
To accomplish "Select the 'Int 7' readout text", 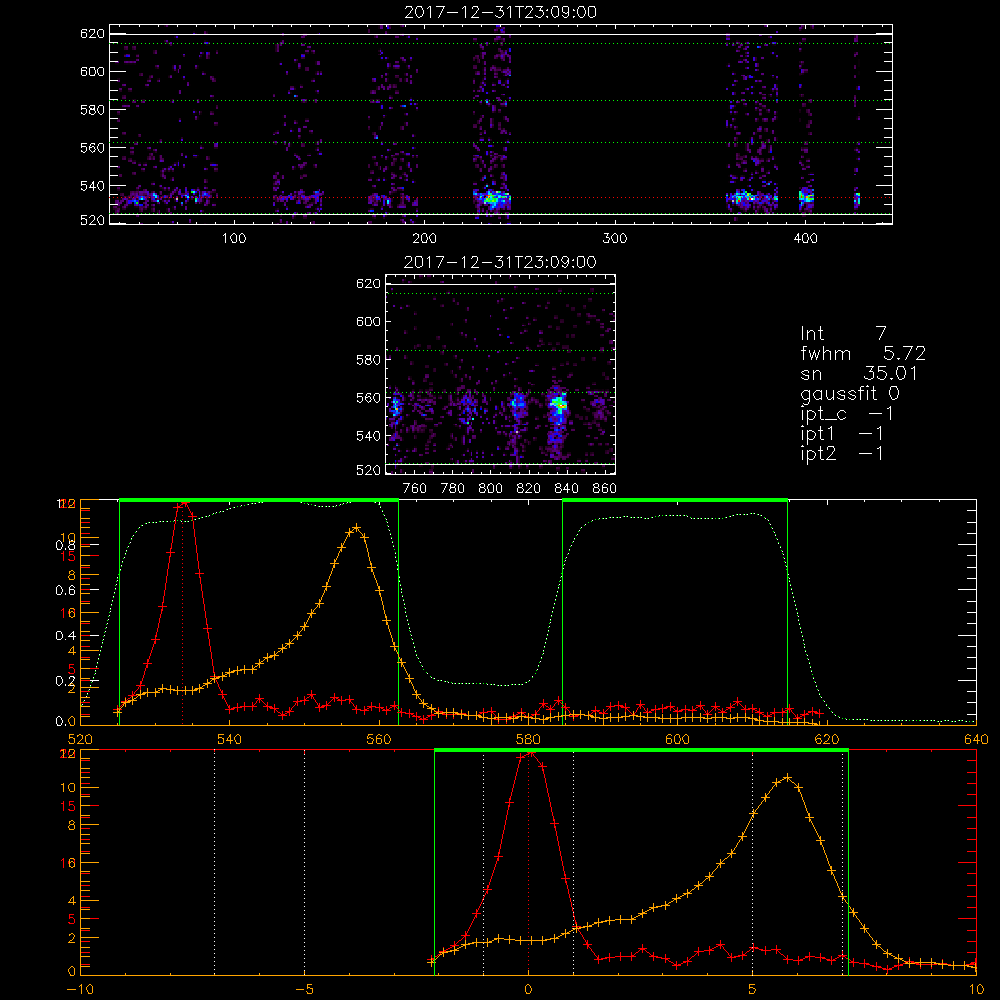I will [843, 333].
